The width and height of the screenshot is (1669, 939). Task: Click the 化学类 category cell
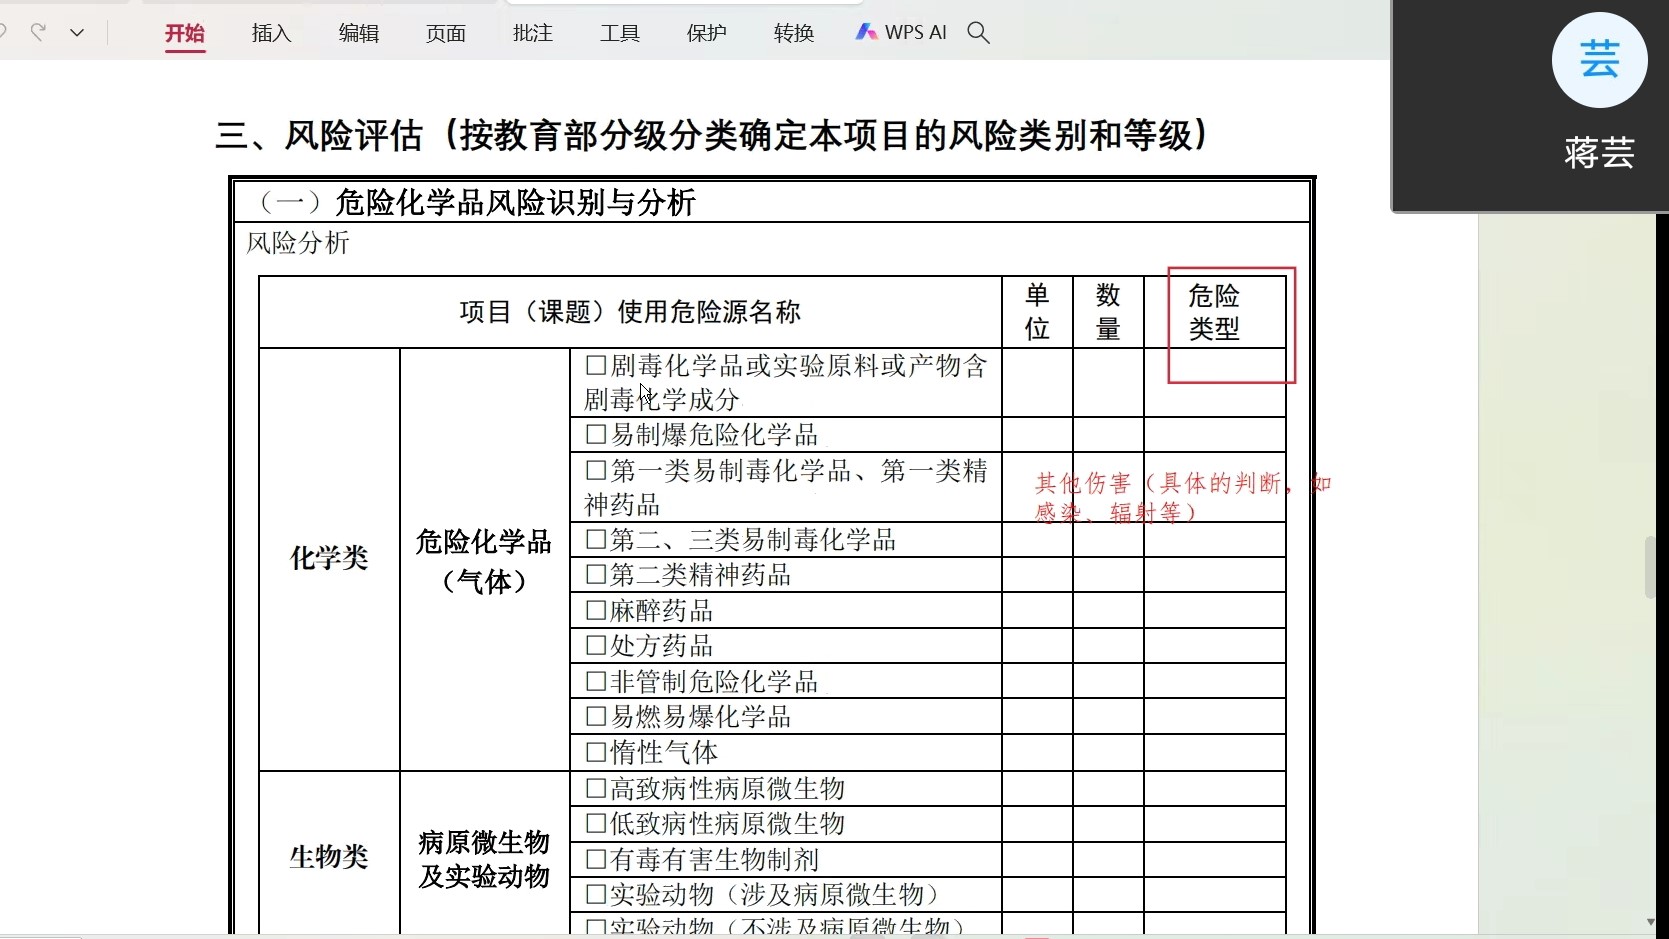(329, 558)
